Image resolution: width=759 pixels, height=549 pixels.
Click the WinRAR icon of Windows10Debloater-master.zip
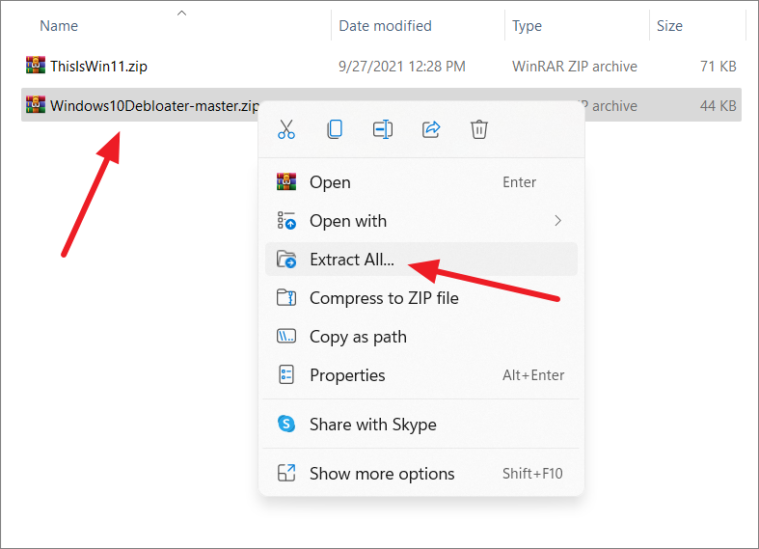[35, 105]
